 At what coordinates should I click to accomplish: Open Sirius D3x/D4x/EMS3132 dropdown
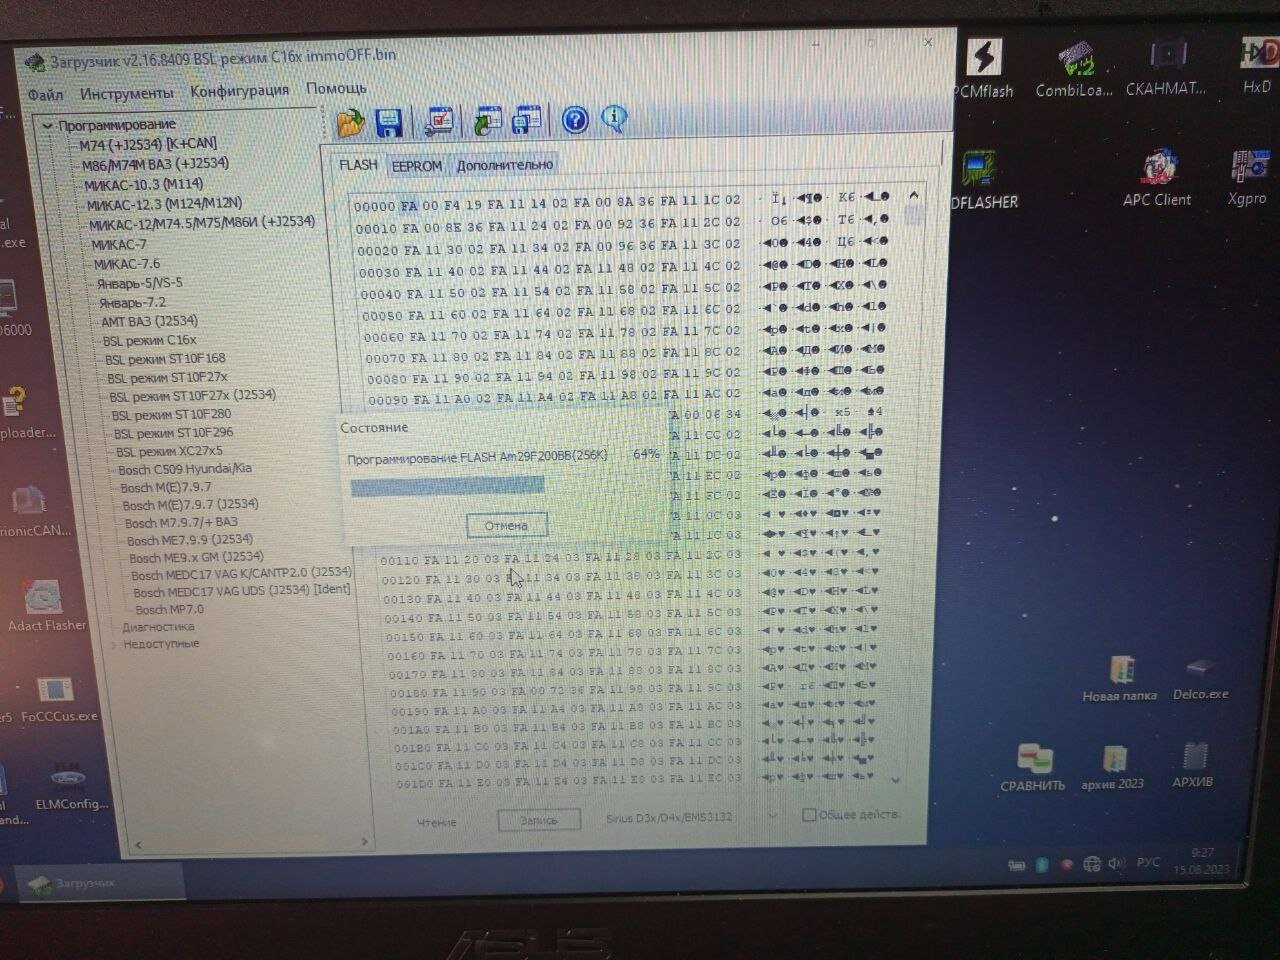point(692,817)
